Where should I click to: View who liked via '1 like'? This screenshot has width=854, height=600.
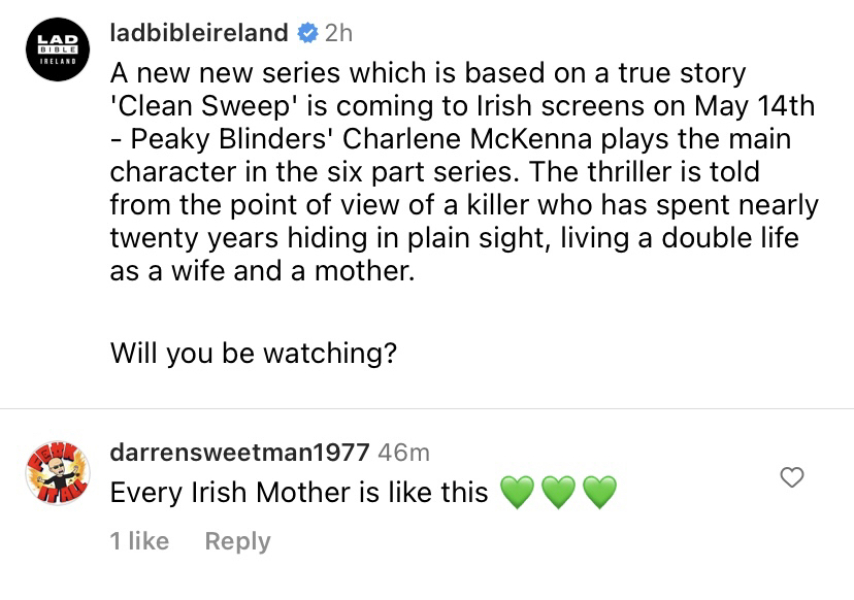[139, 541]
